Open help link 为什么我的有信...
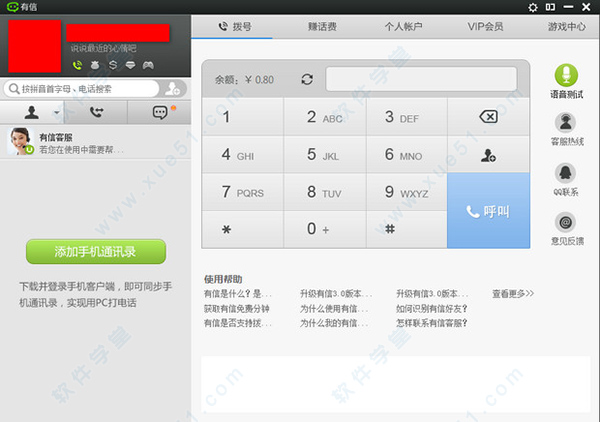 pos(334,323)
